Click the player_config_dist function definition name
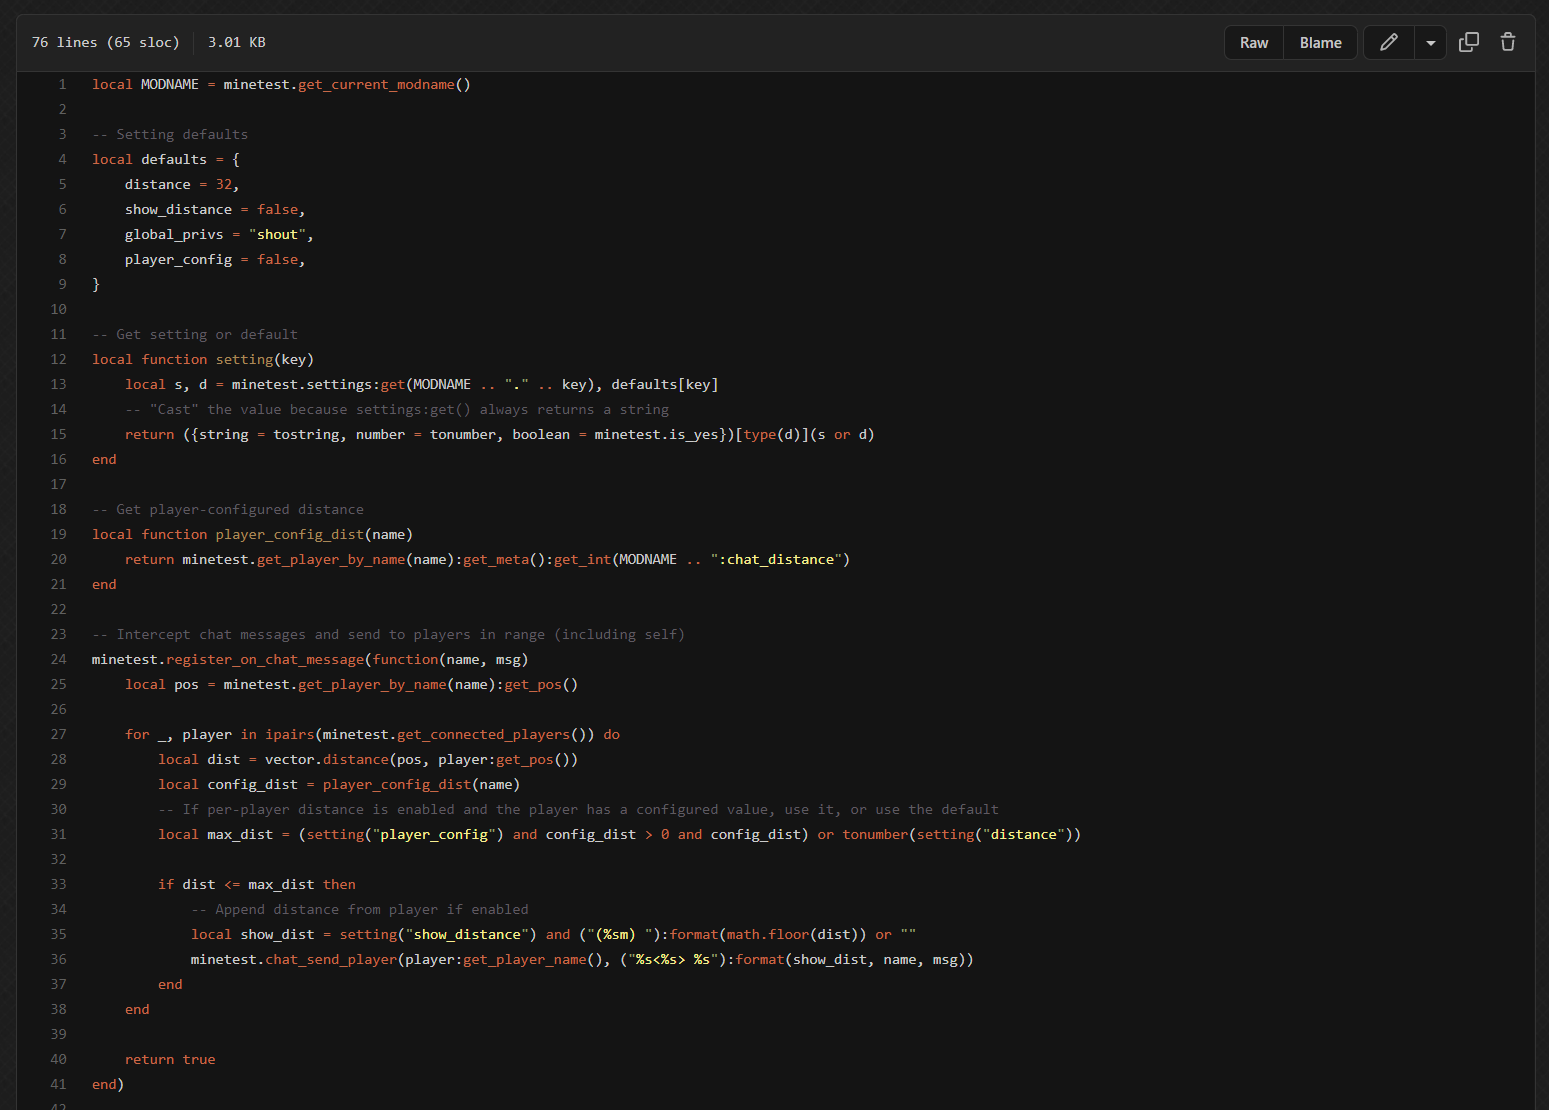 [x=289, y=534]
